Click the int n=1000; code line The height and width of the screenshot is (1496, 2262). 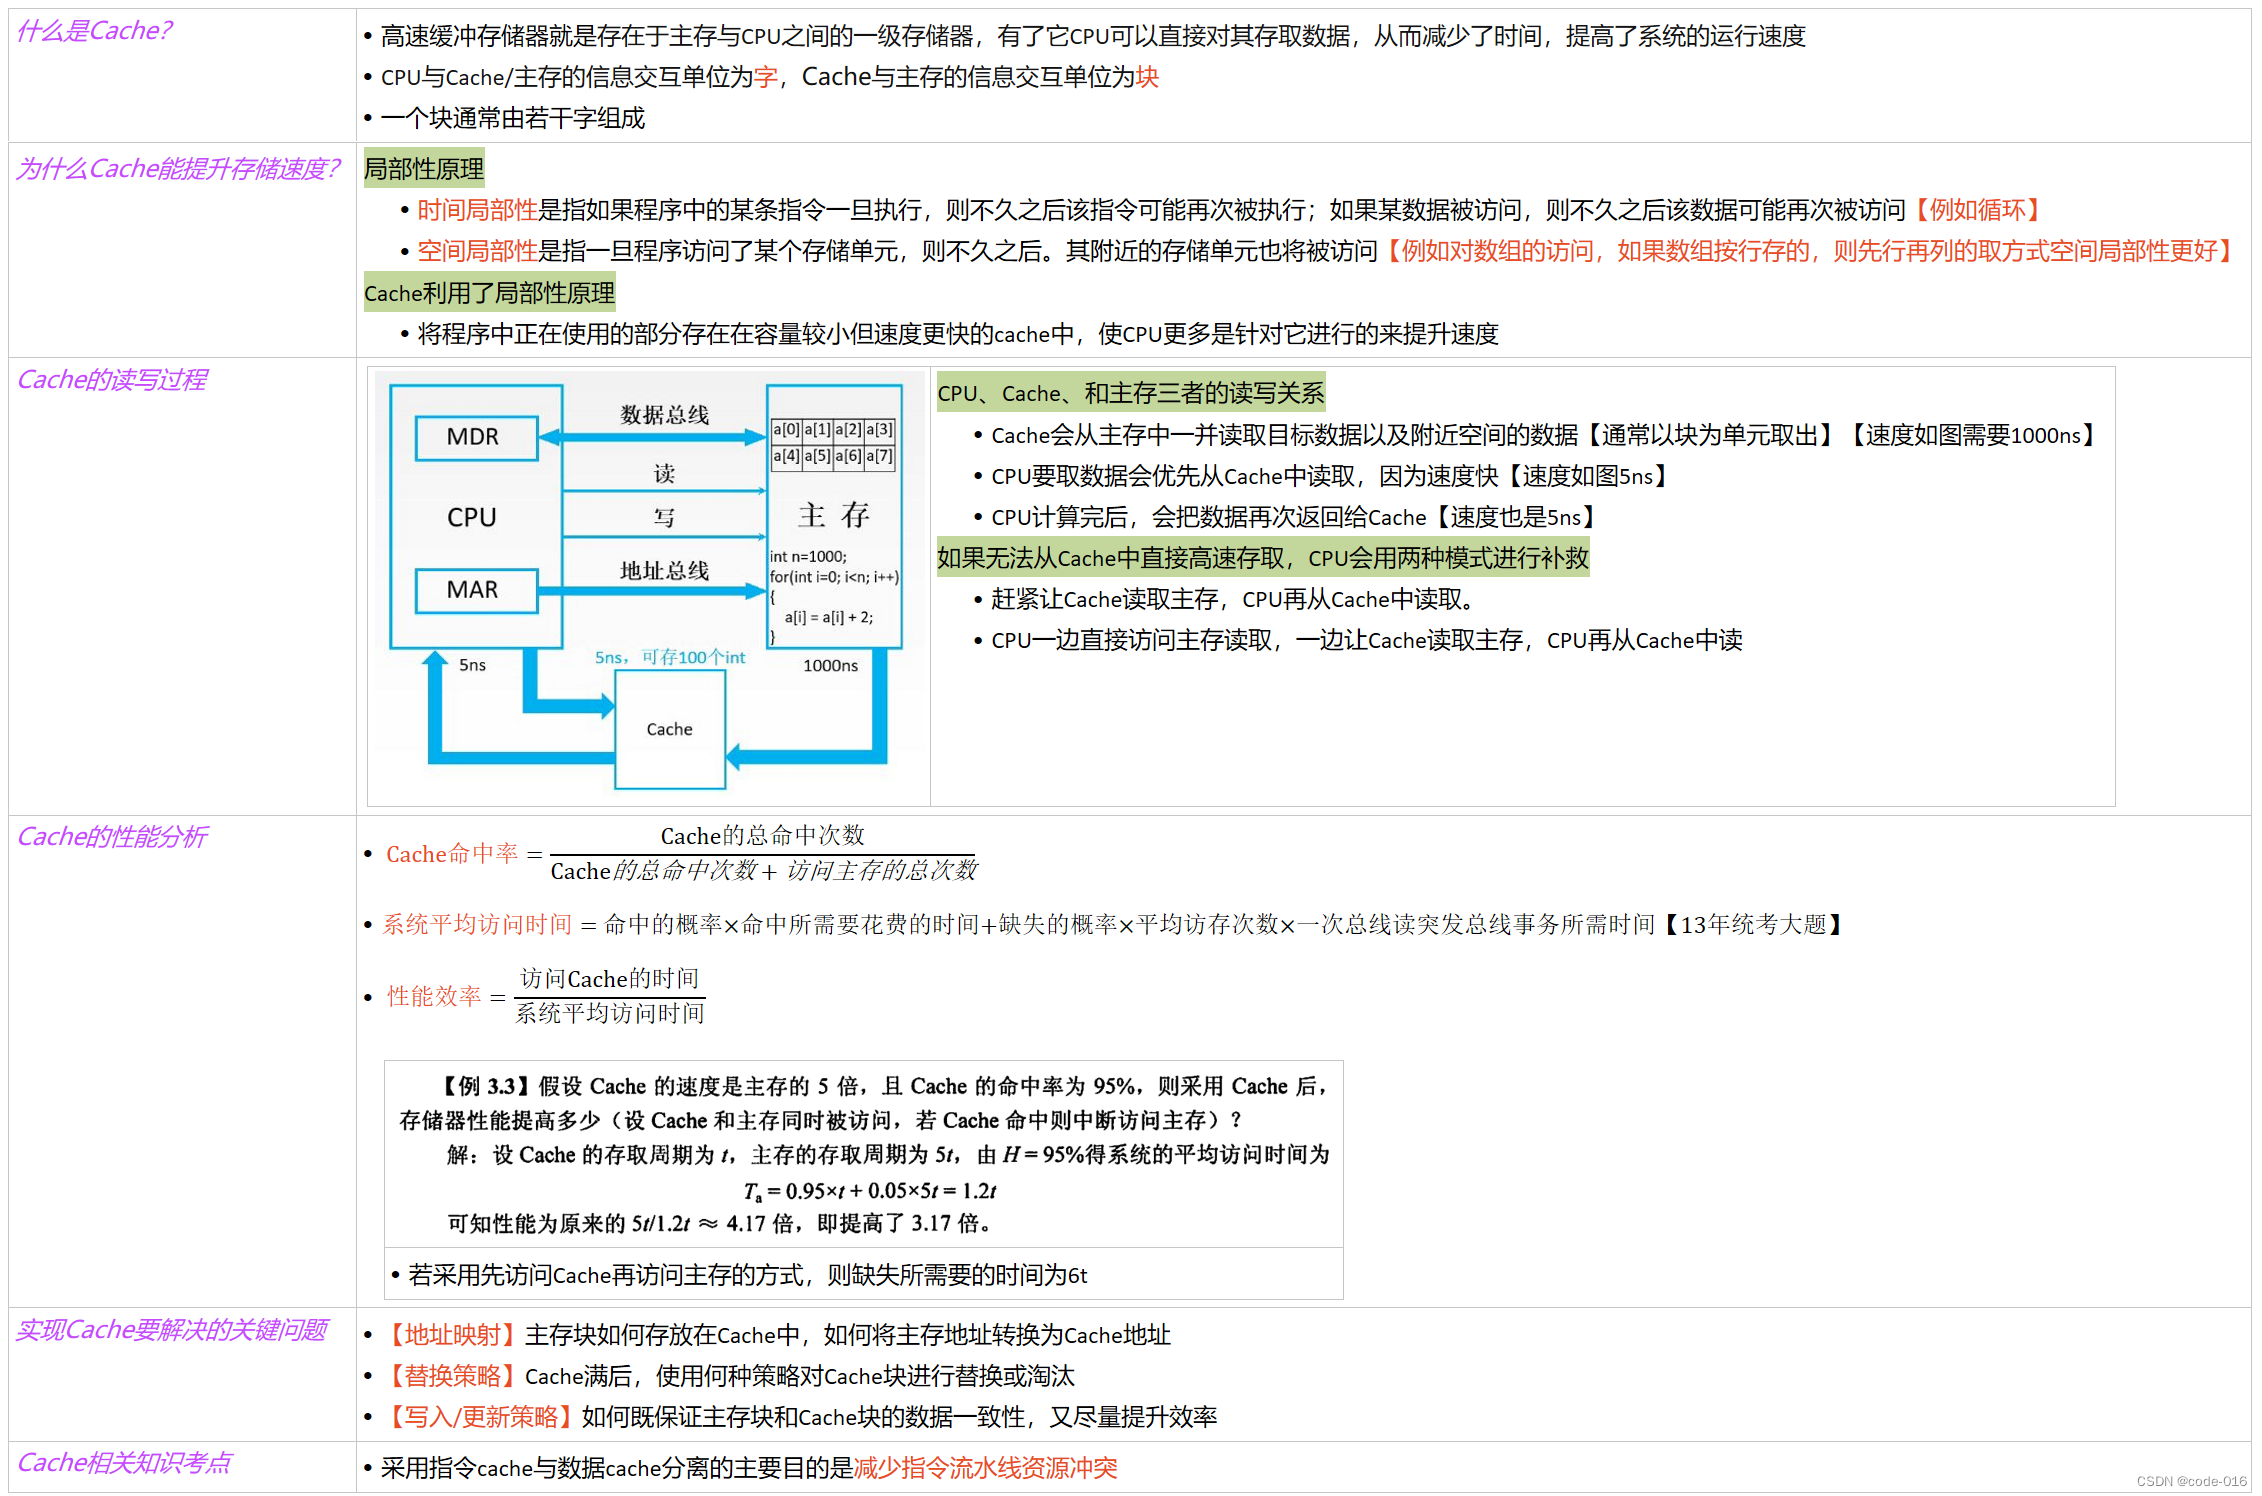point(808,557)
